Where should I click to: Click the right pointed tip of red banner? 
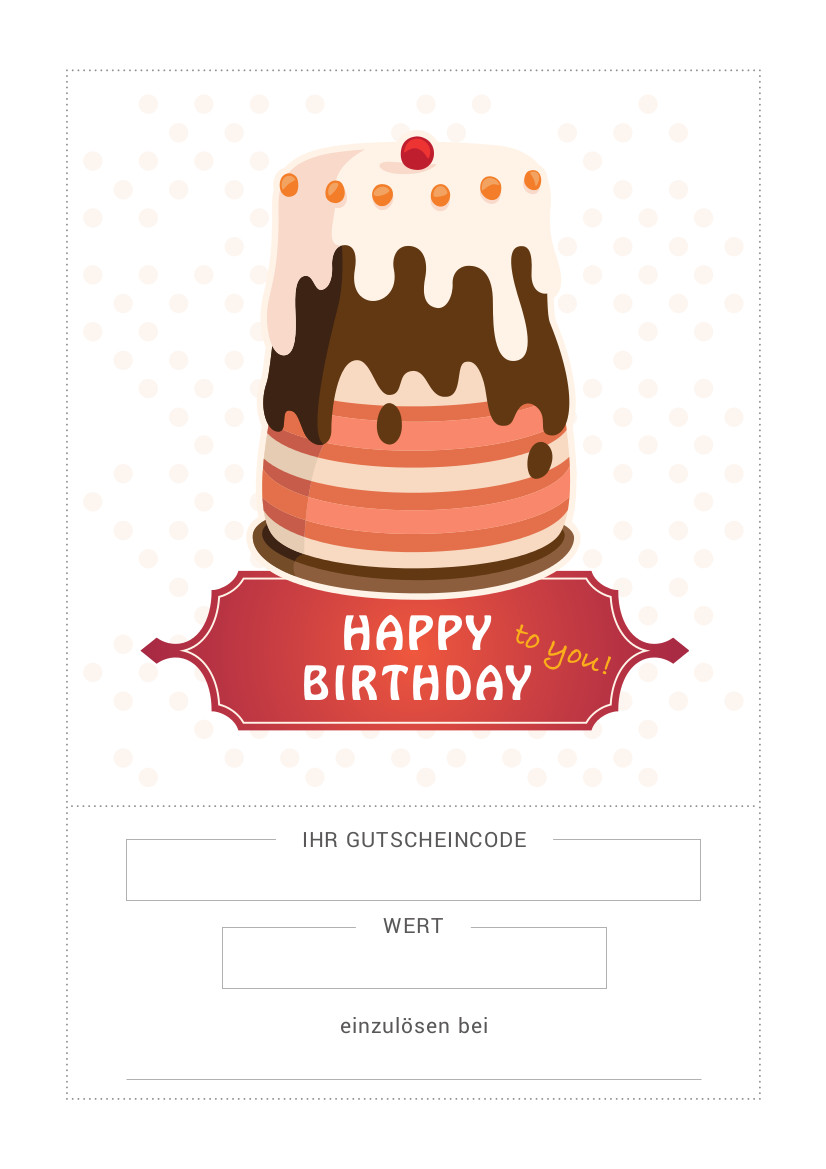tap(675, 649)
